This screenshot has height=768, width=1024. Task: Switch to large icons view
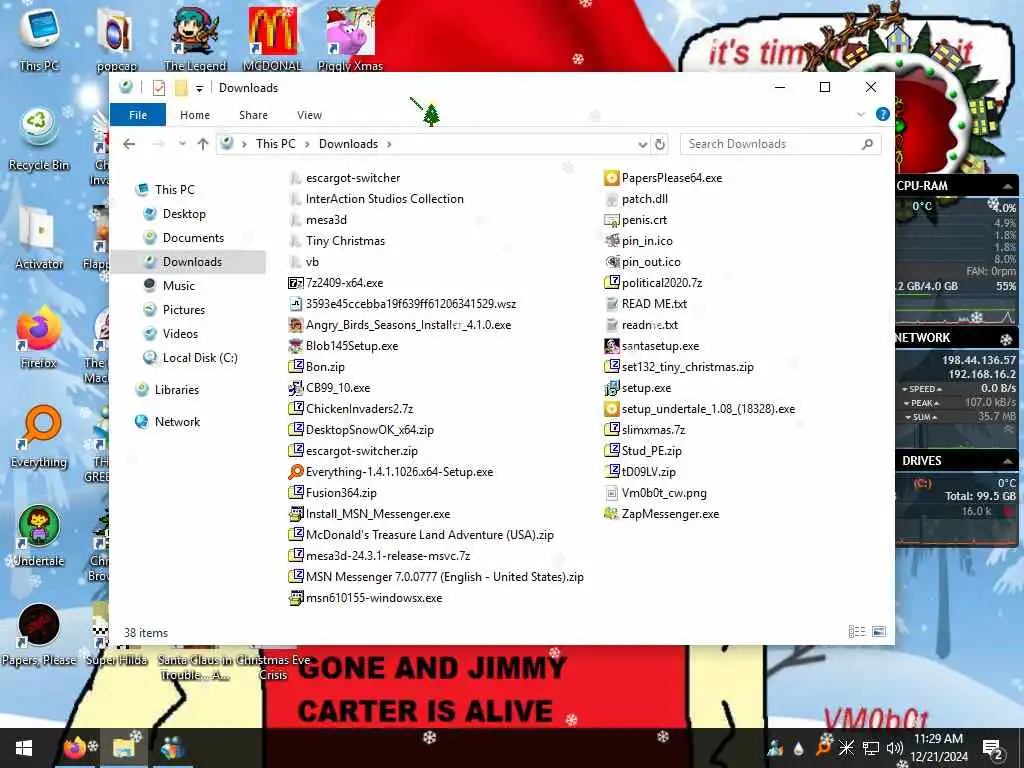click(x=879, y=632)
